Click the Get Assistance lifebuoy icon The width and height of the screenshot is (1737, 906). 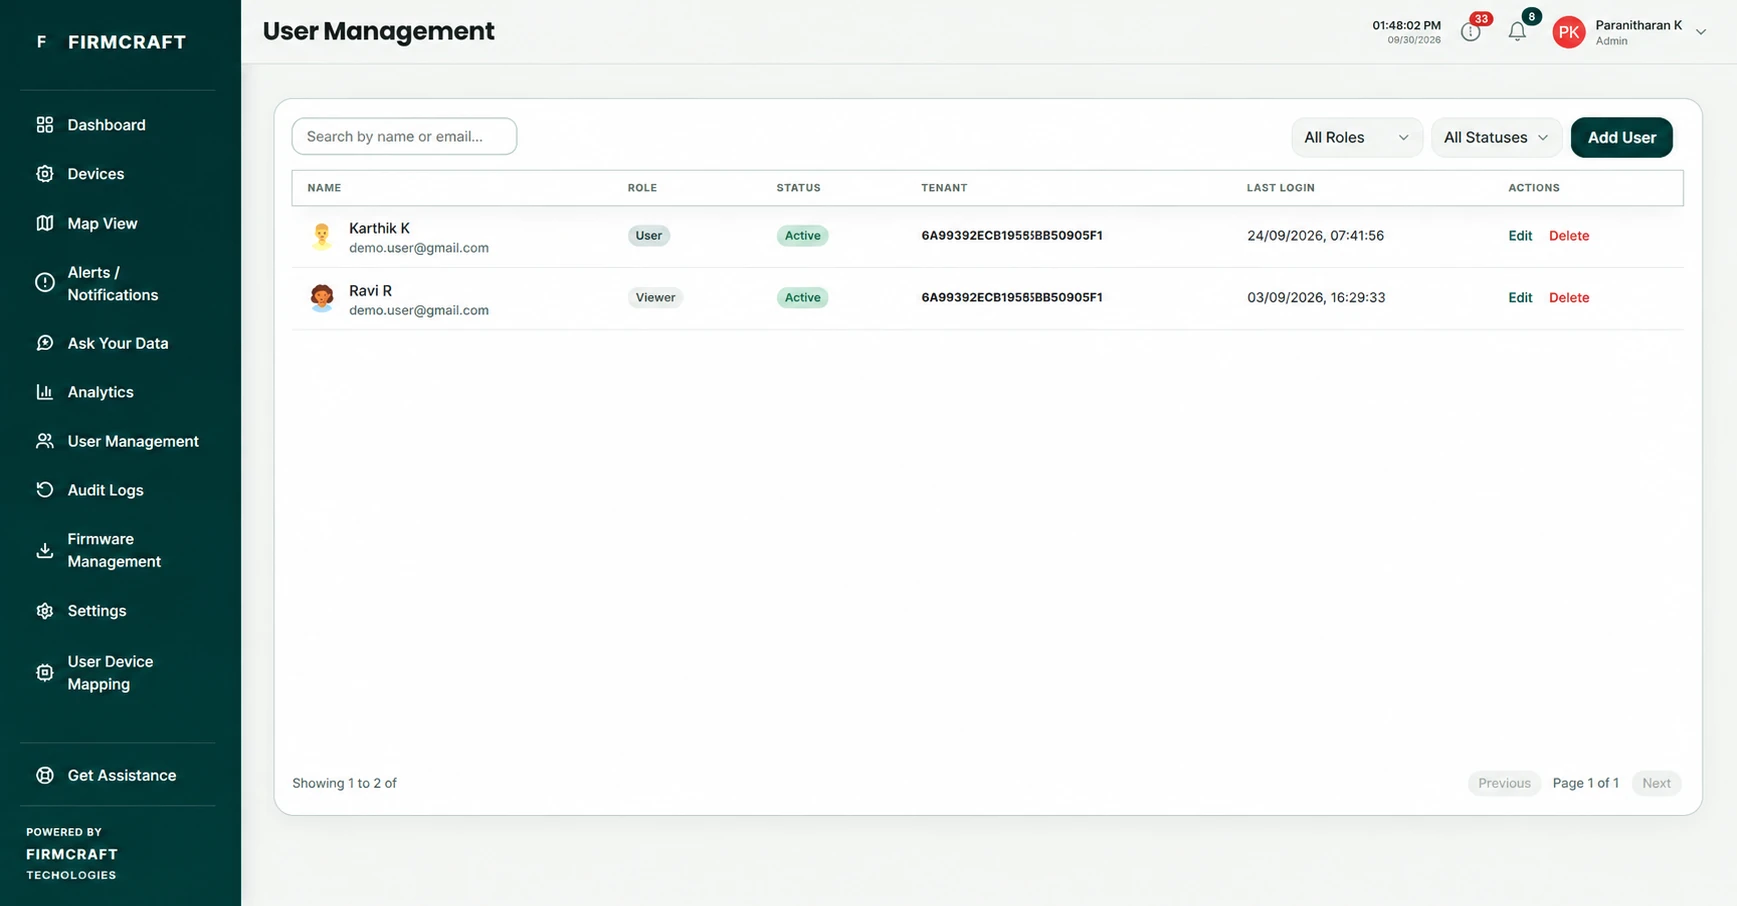(45, 775)
